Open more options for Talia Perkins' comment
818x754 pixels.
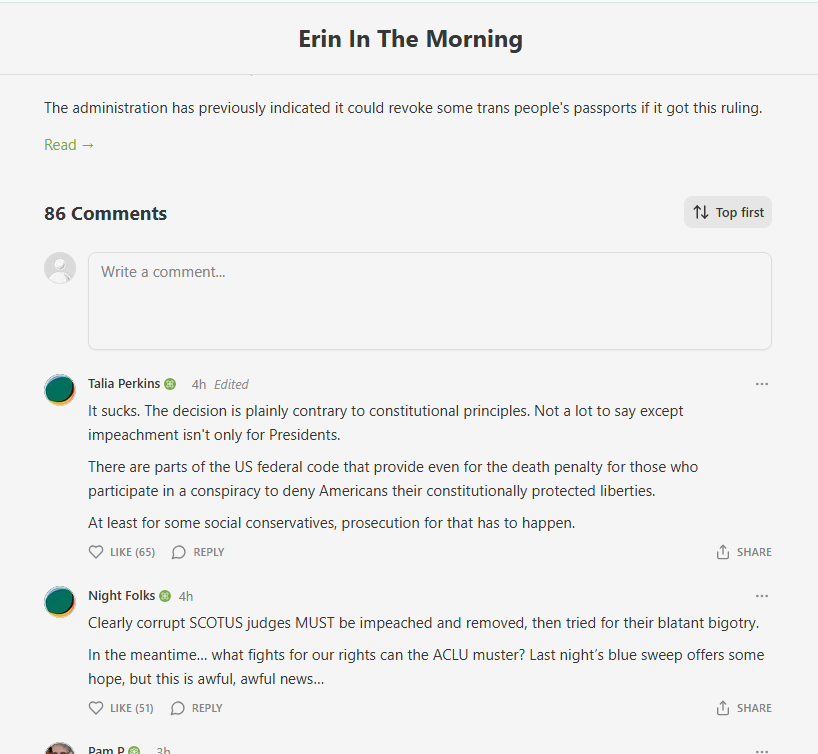[762, 384]
